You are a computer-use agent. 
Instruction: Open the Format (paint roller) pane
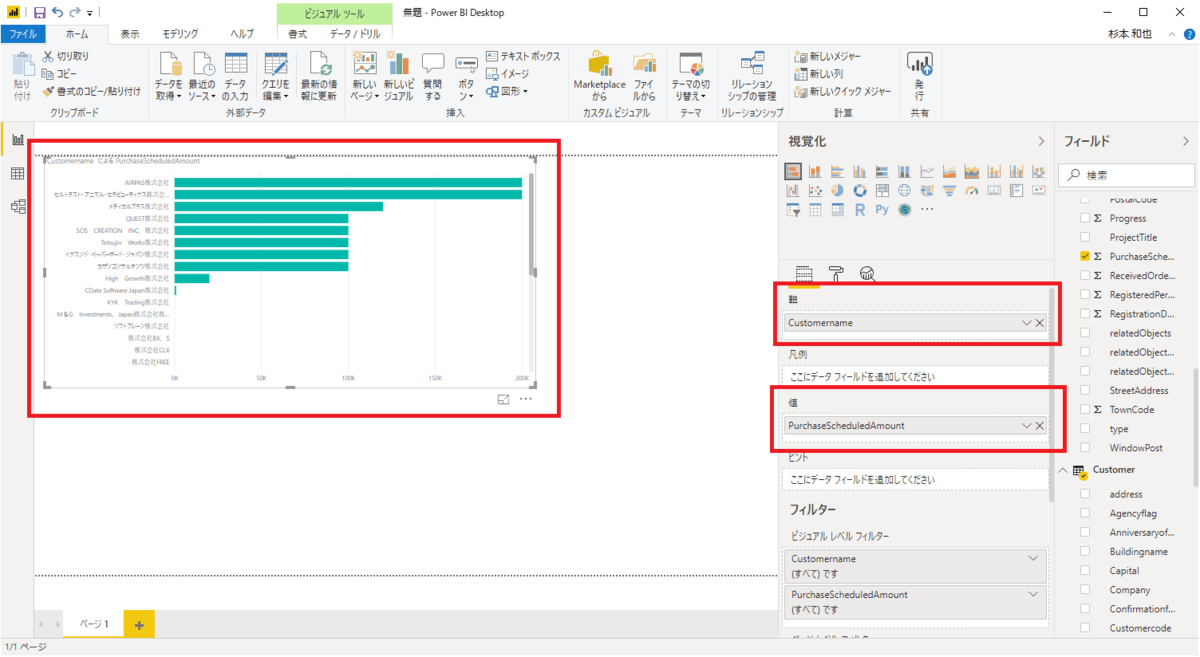click(837, 274)
